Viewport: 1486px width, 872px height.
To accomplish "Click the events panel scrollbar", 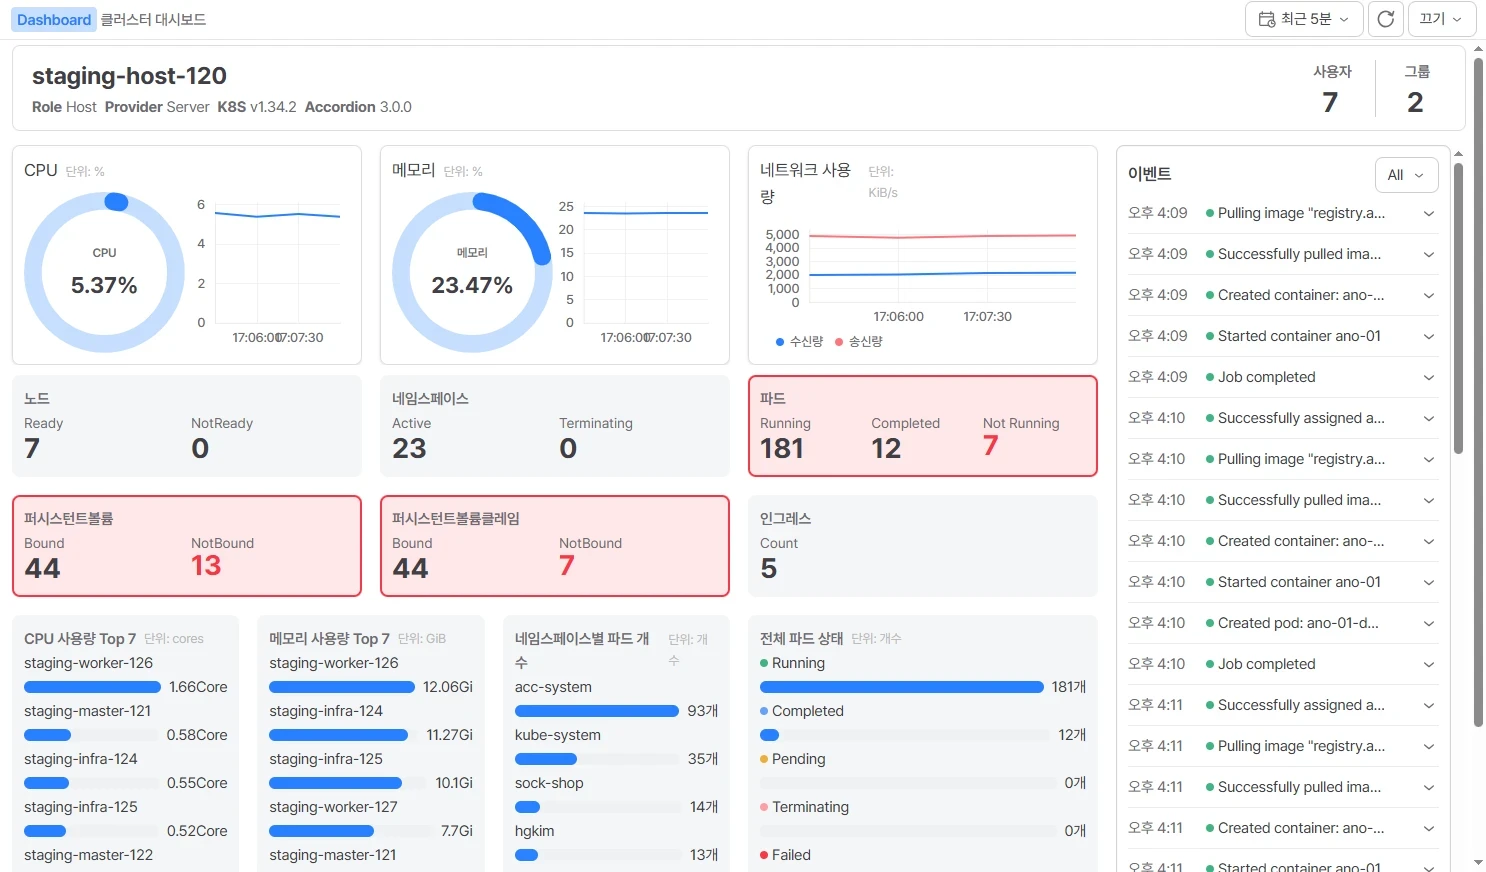I will point(1458,309).
